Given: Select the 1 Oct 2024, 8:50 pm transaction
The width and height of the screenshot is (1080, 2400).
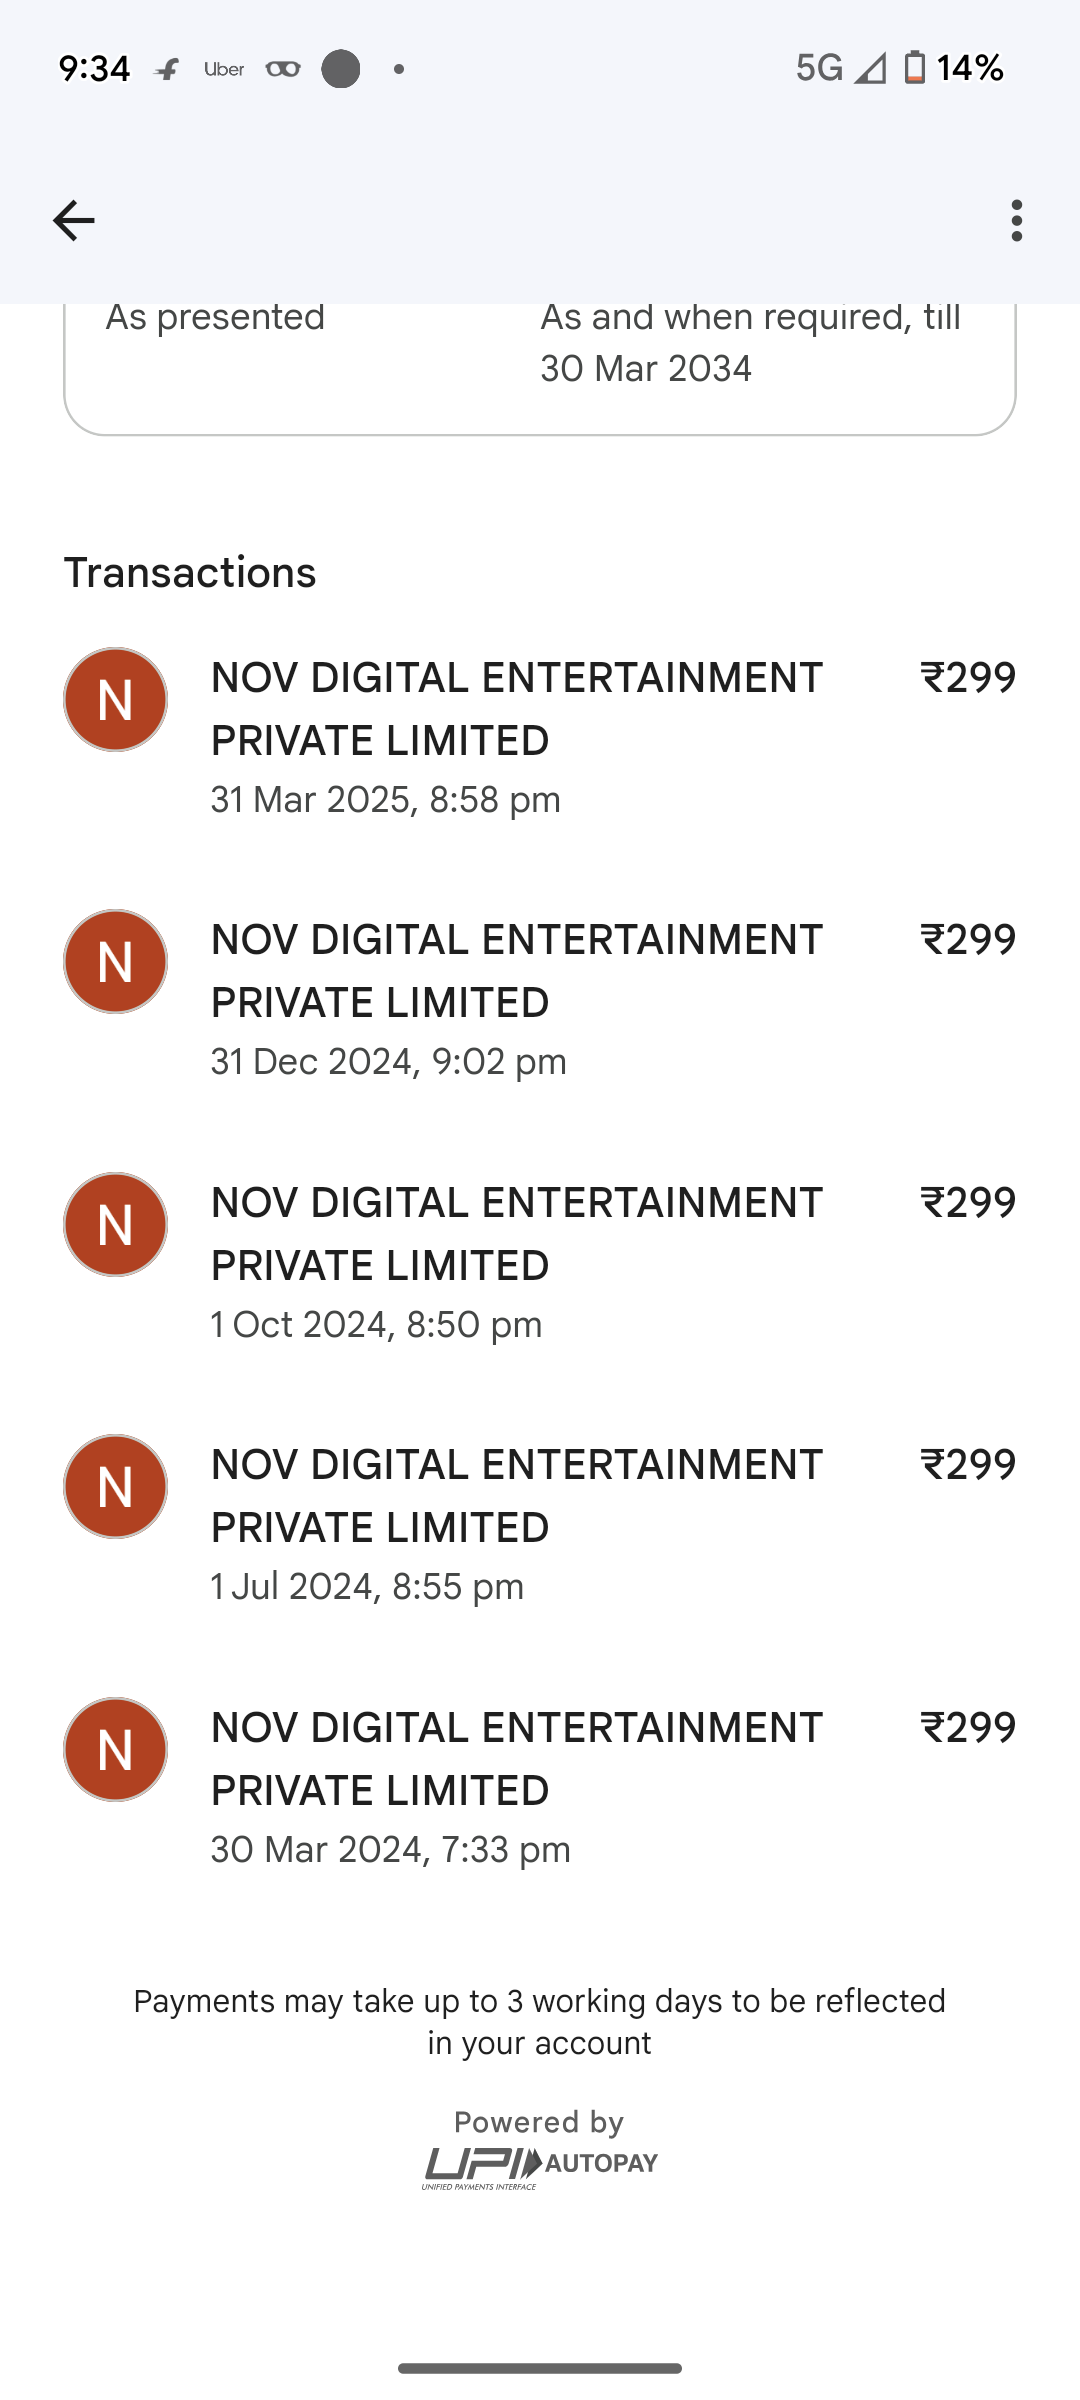Looking at the screenshot, I should 516,1263.
